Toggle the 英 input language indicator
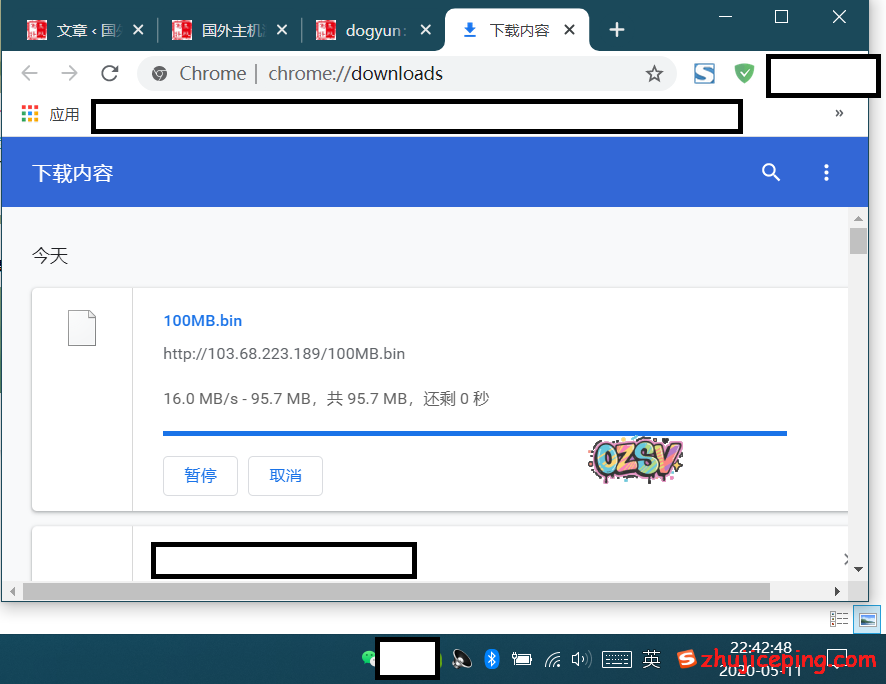Screen dimensions: 886x684 point(652,659)
